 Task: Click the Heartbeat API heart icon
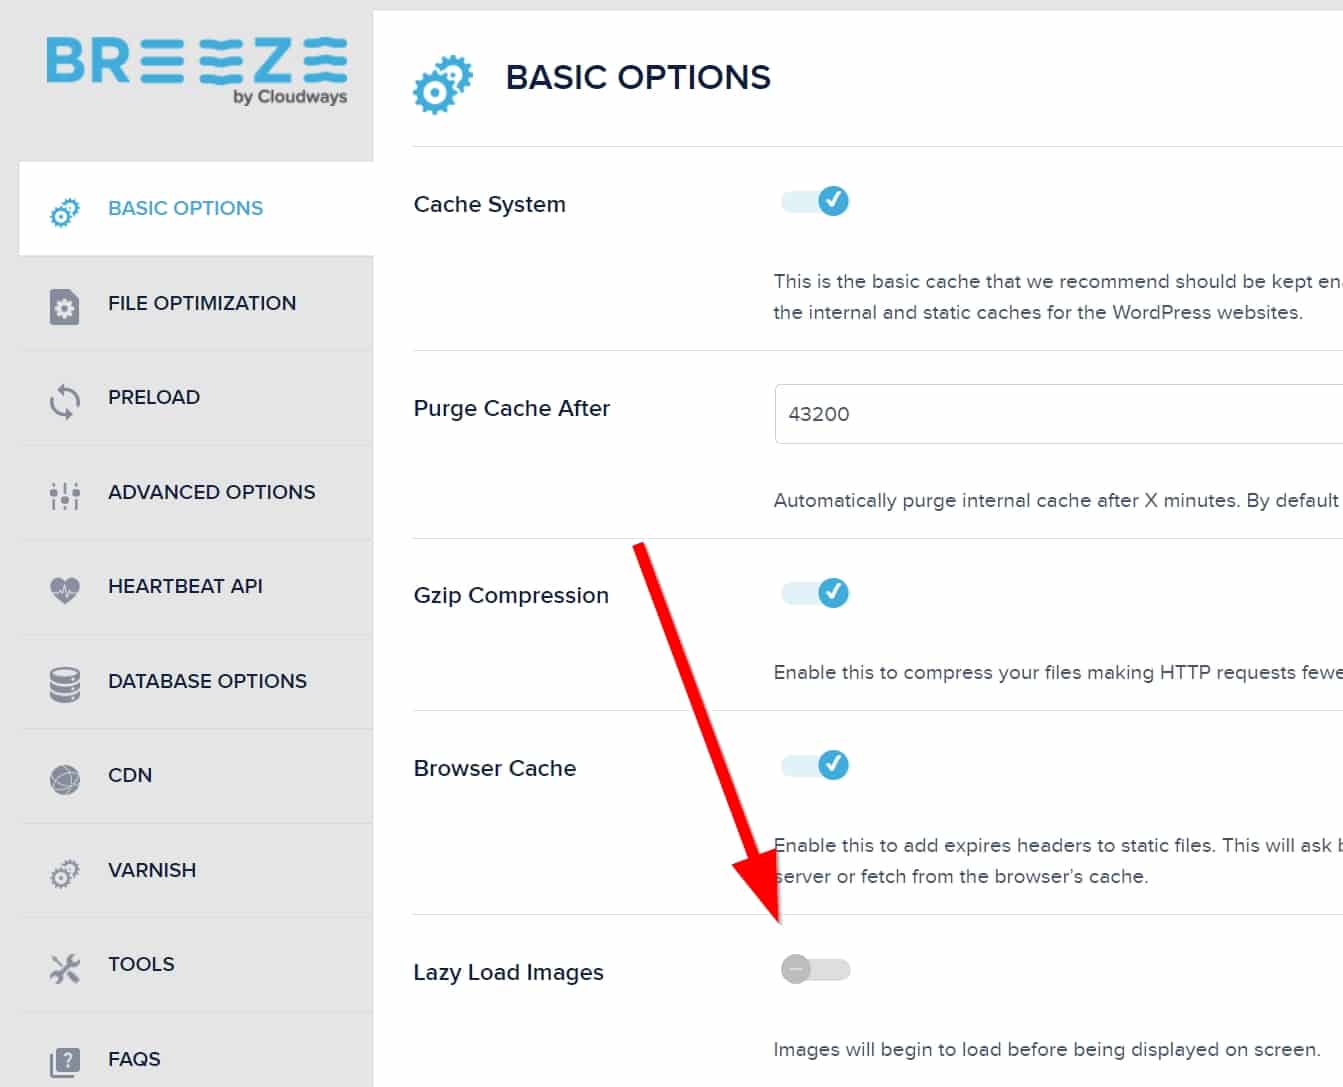64,590
